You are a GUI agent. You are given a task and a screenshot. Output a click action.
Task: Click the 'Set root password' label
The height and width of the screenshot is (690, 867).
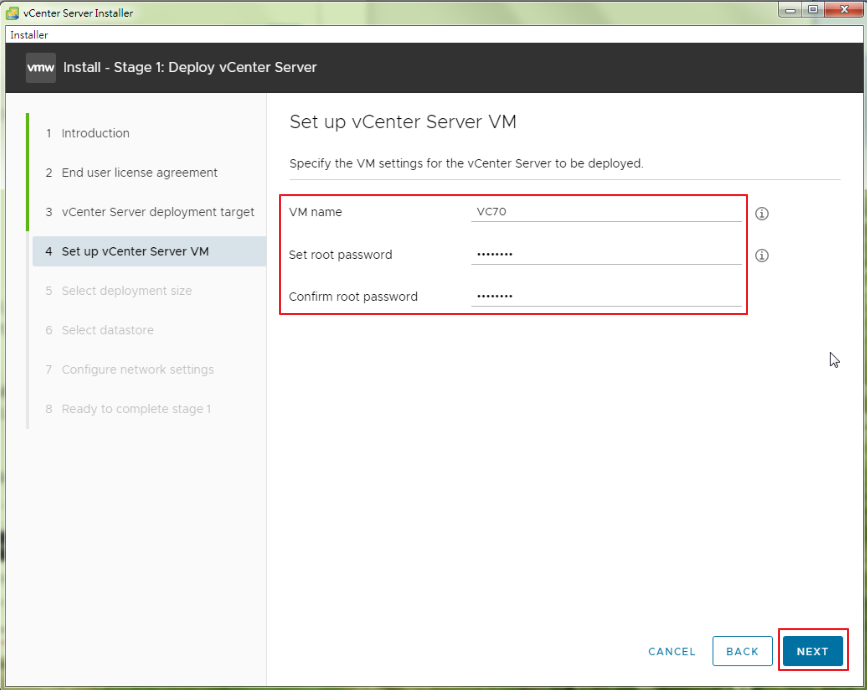pos(340,255)
